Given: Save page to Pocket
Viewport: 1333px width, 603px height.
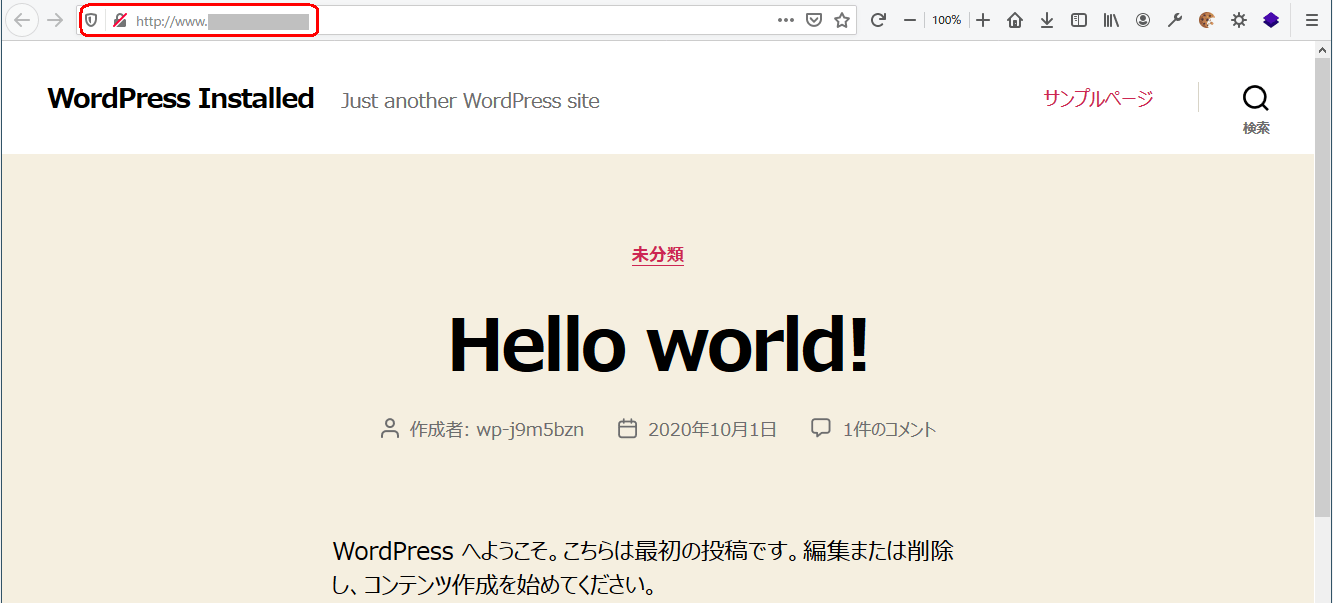Looking at the screenshot, I should [814, 20].
